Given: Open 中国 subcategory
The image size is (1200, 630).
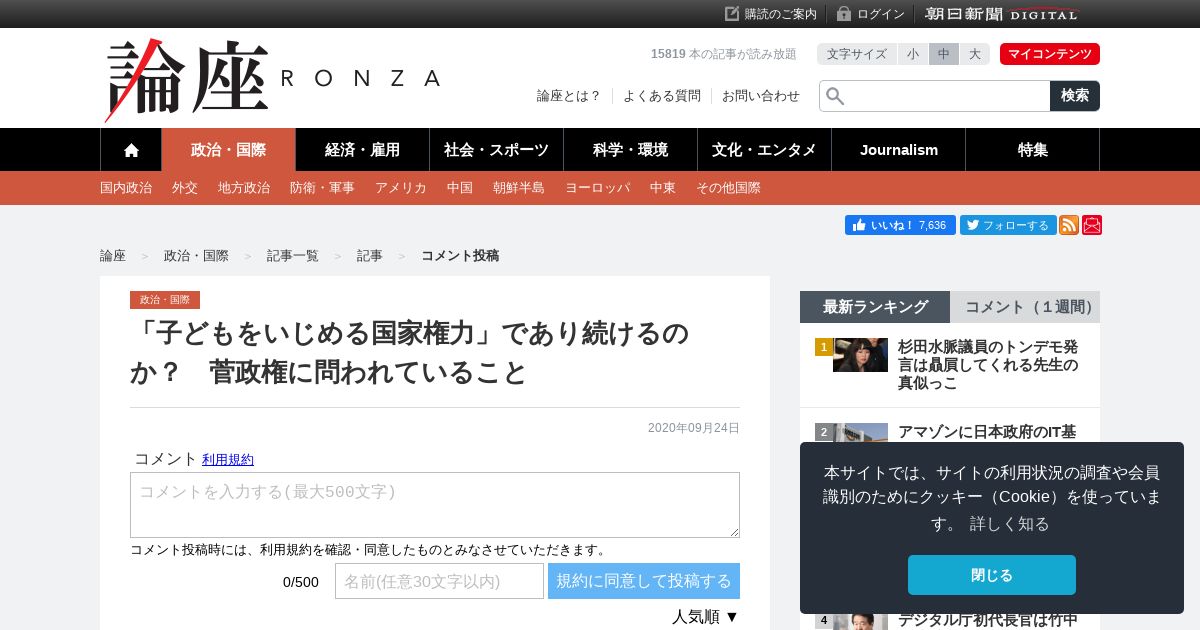Looking at the screenshot, I should tap(460, 188).
